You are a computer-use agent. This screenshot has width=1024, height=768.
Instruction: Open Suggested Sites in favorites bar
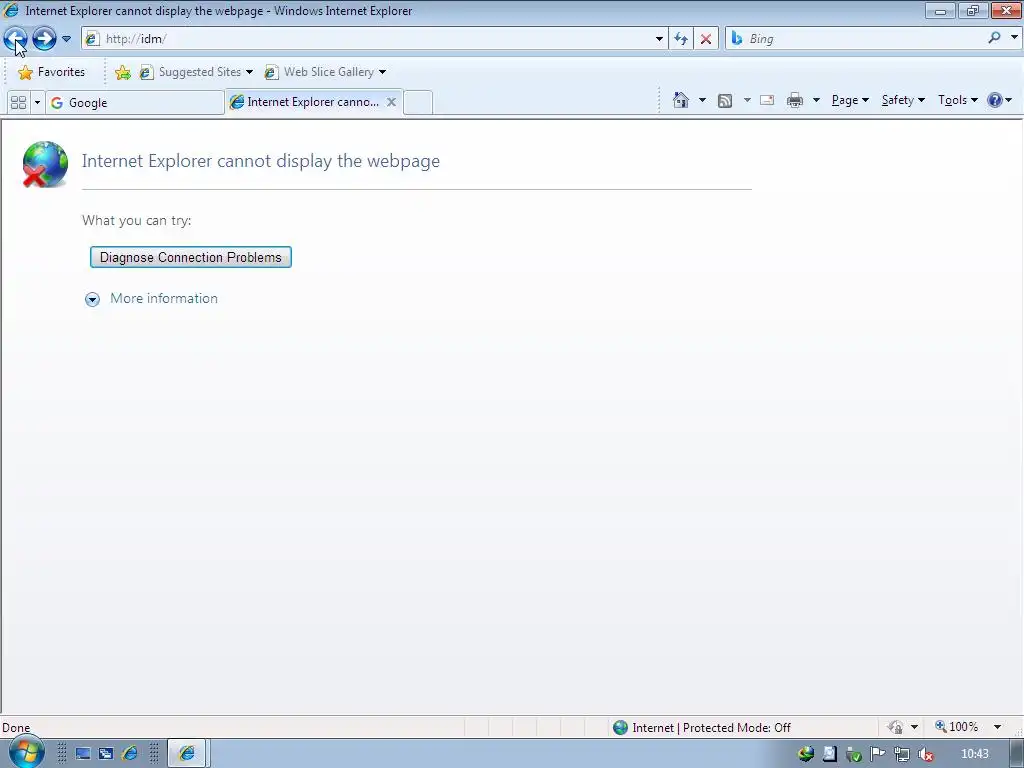point(196,72)
